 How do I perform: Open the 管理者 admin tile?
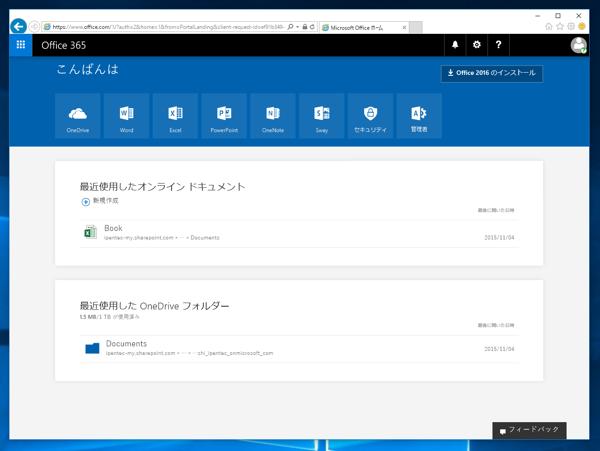(419, 116)
